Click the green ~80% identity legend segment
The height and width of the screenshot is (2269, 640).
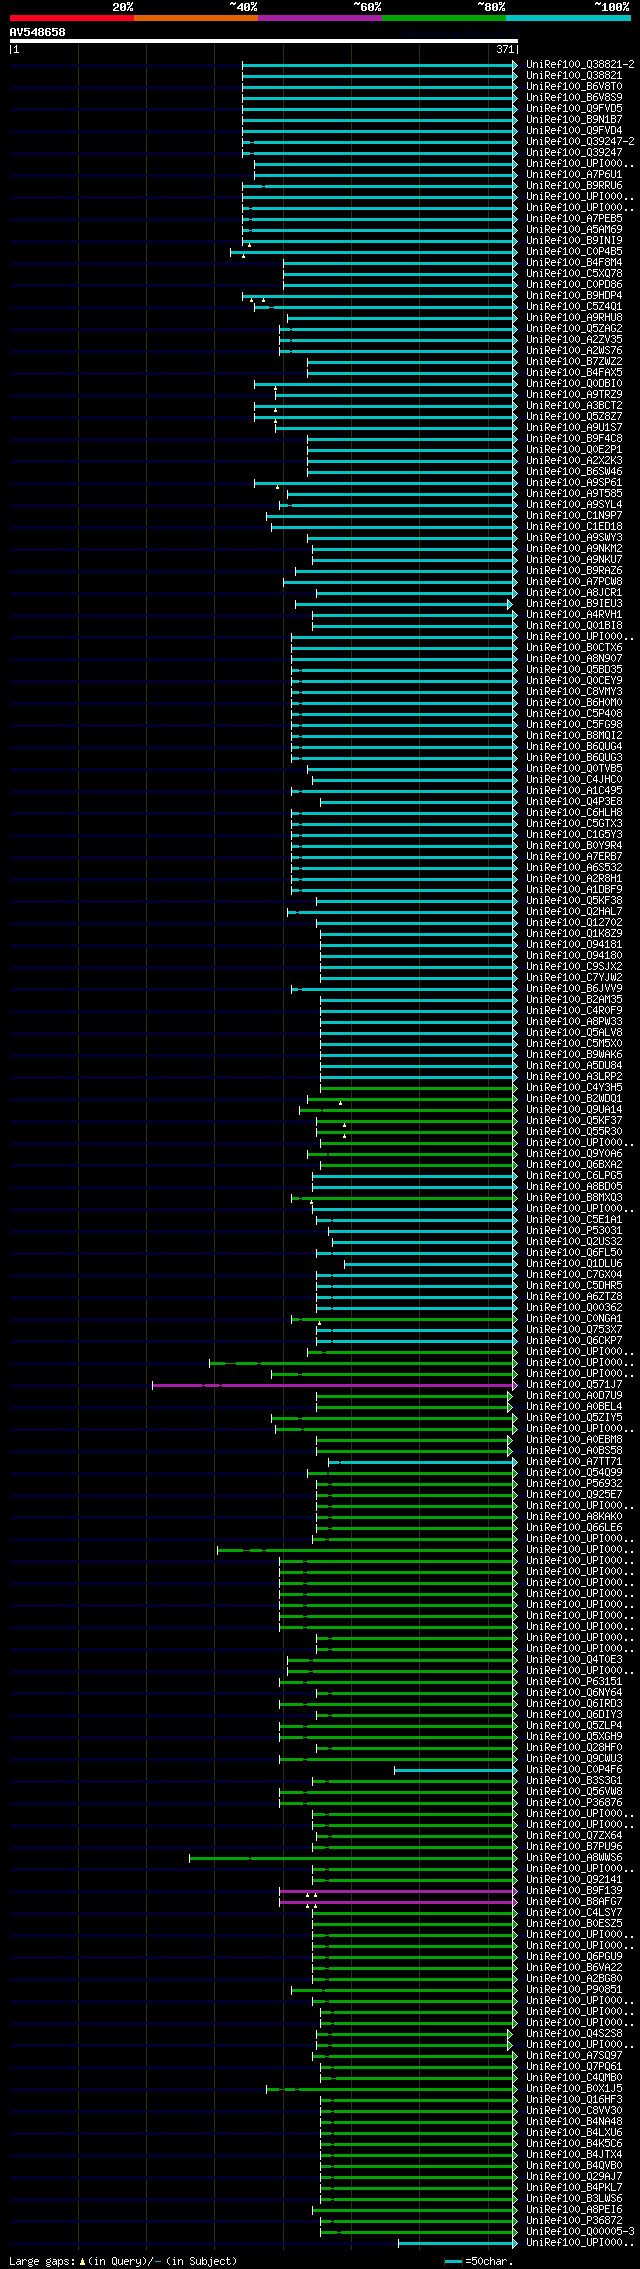[x=444, y=18]
